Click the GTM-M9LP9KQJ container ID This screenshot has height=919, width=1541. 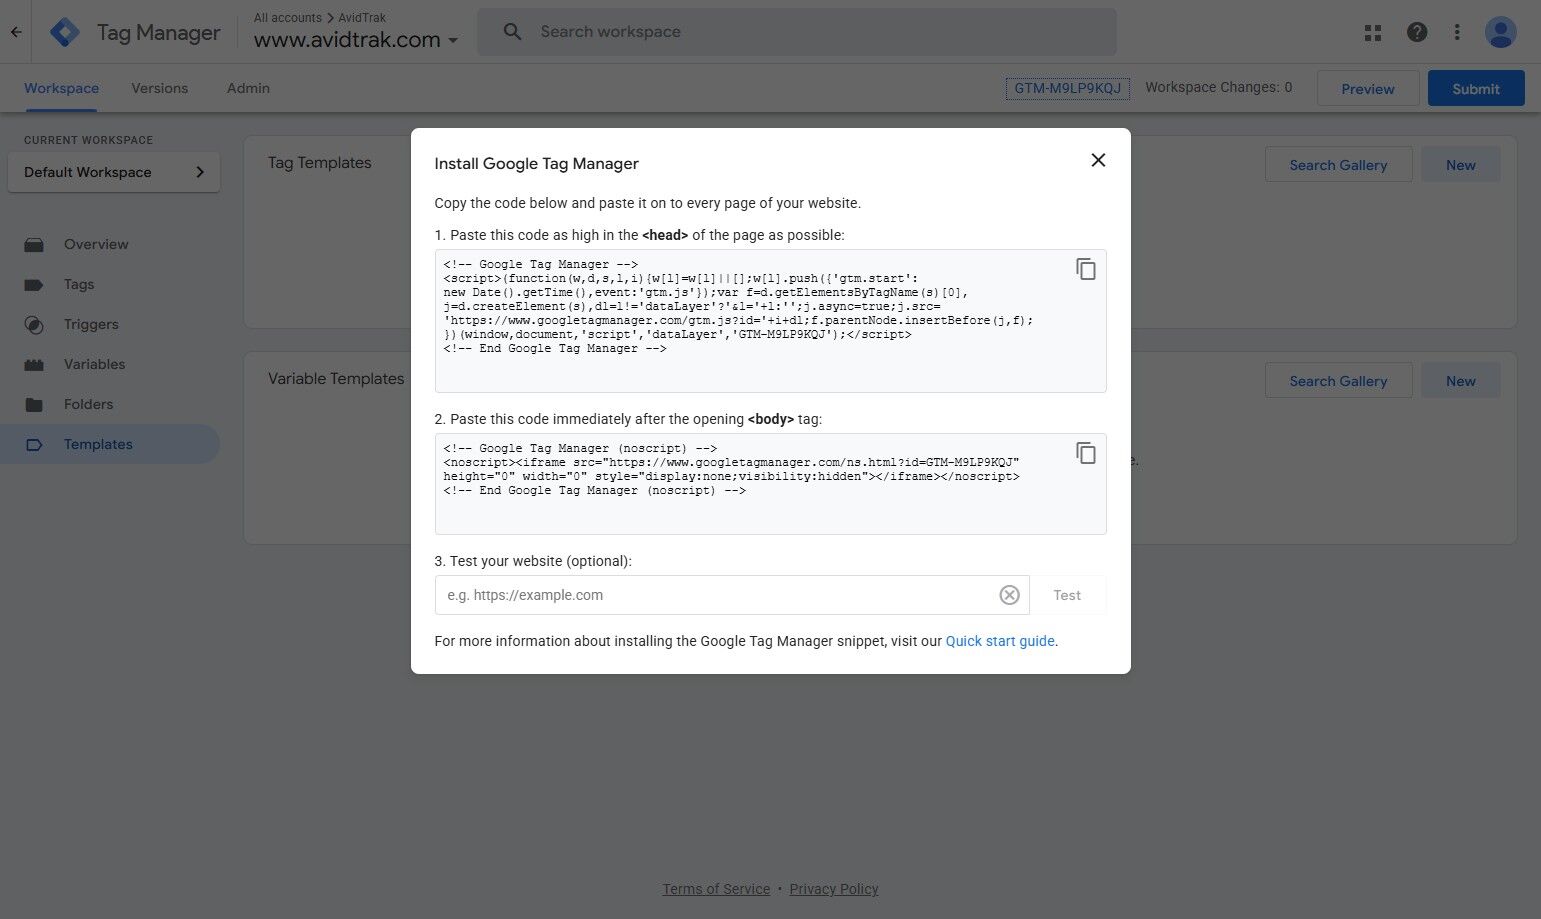(1067, 88)
